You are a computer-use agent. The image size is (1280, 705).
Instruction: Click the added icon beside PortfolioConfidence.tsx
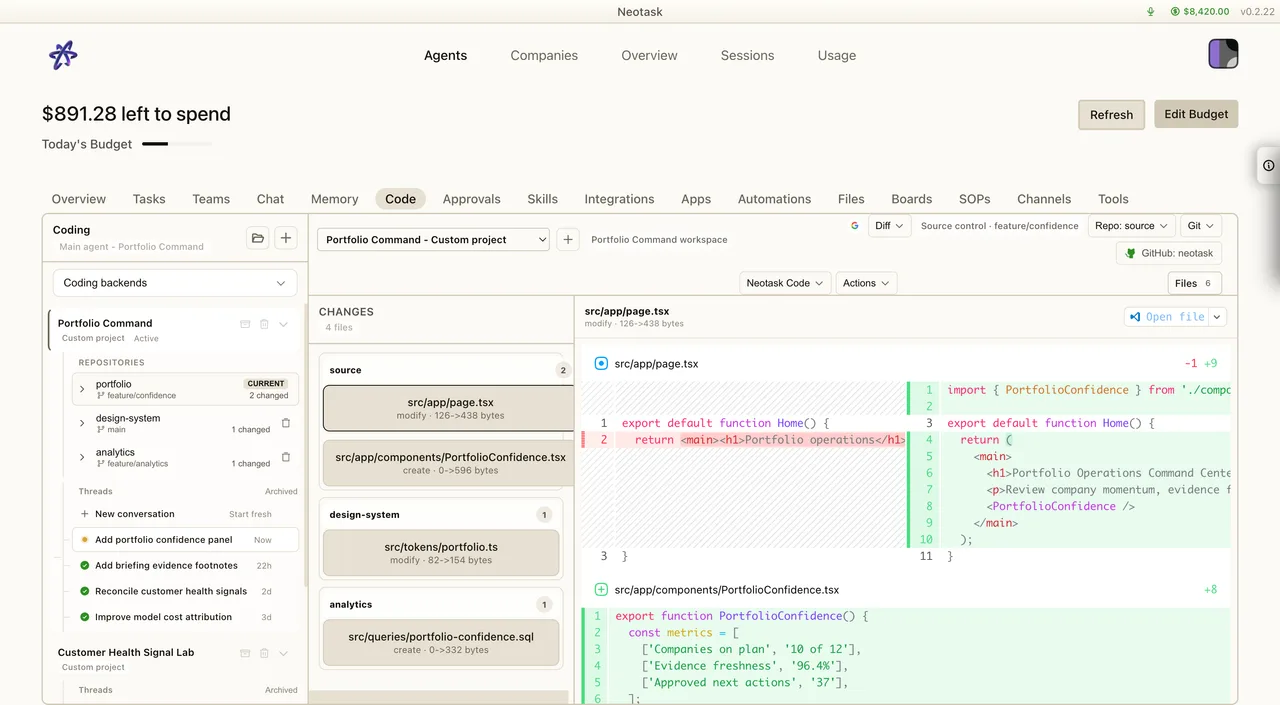click(x=601, y=590)
